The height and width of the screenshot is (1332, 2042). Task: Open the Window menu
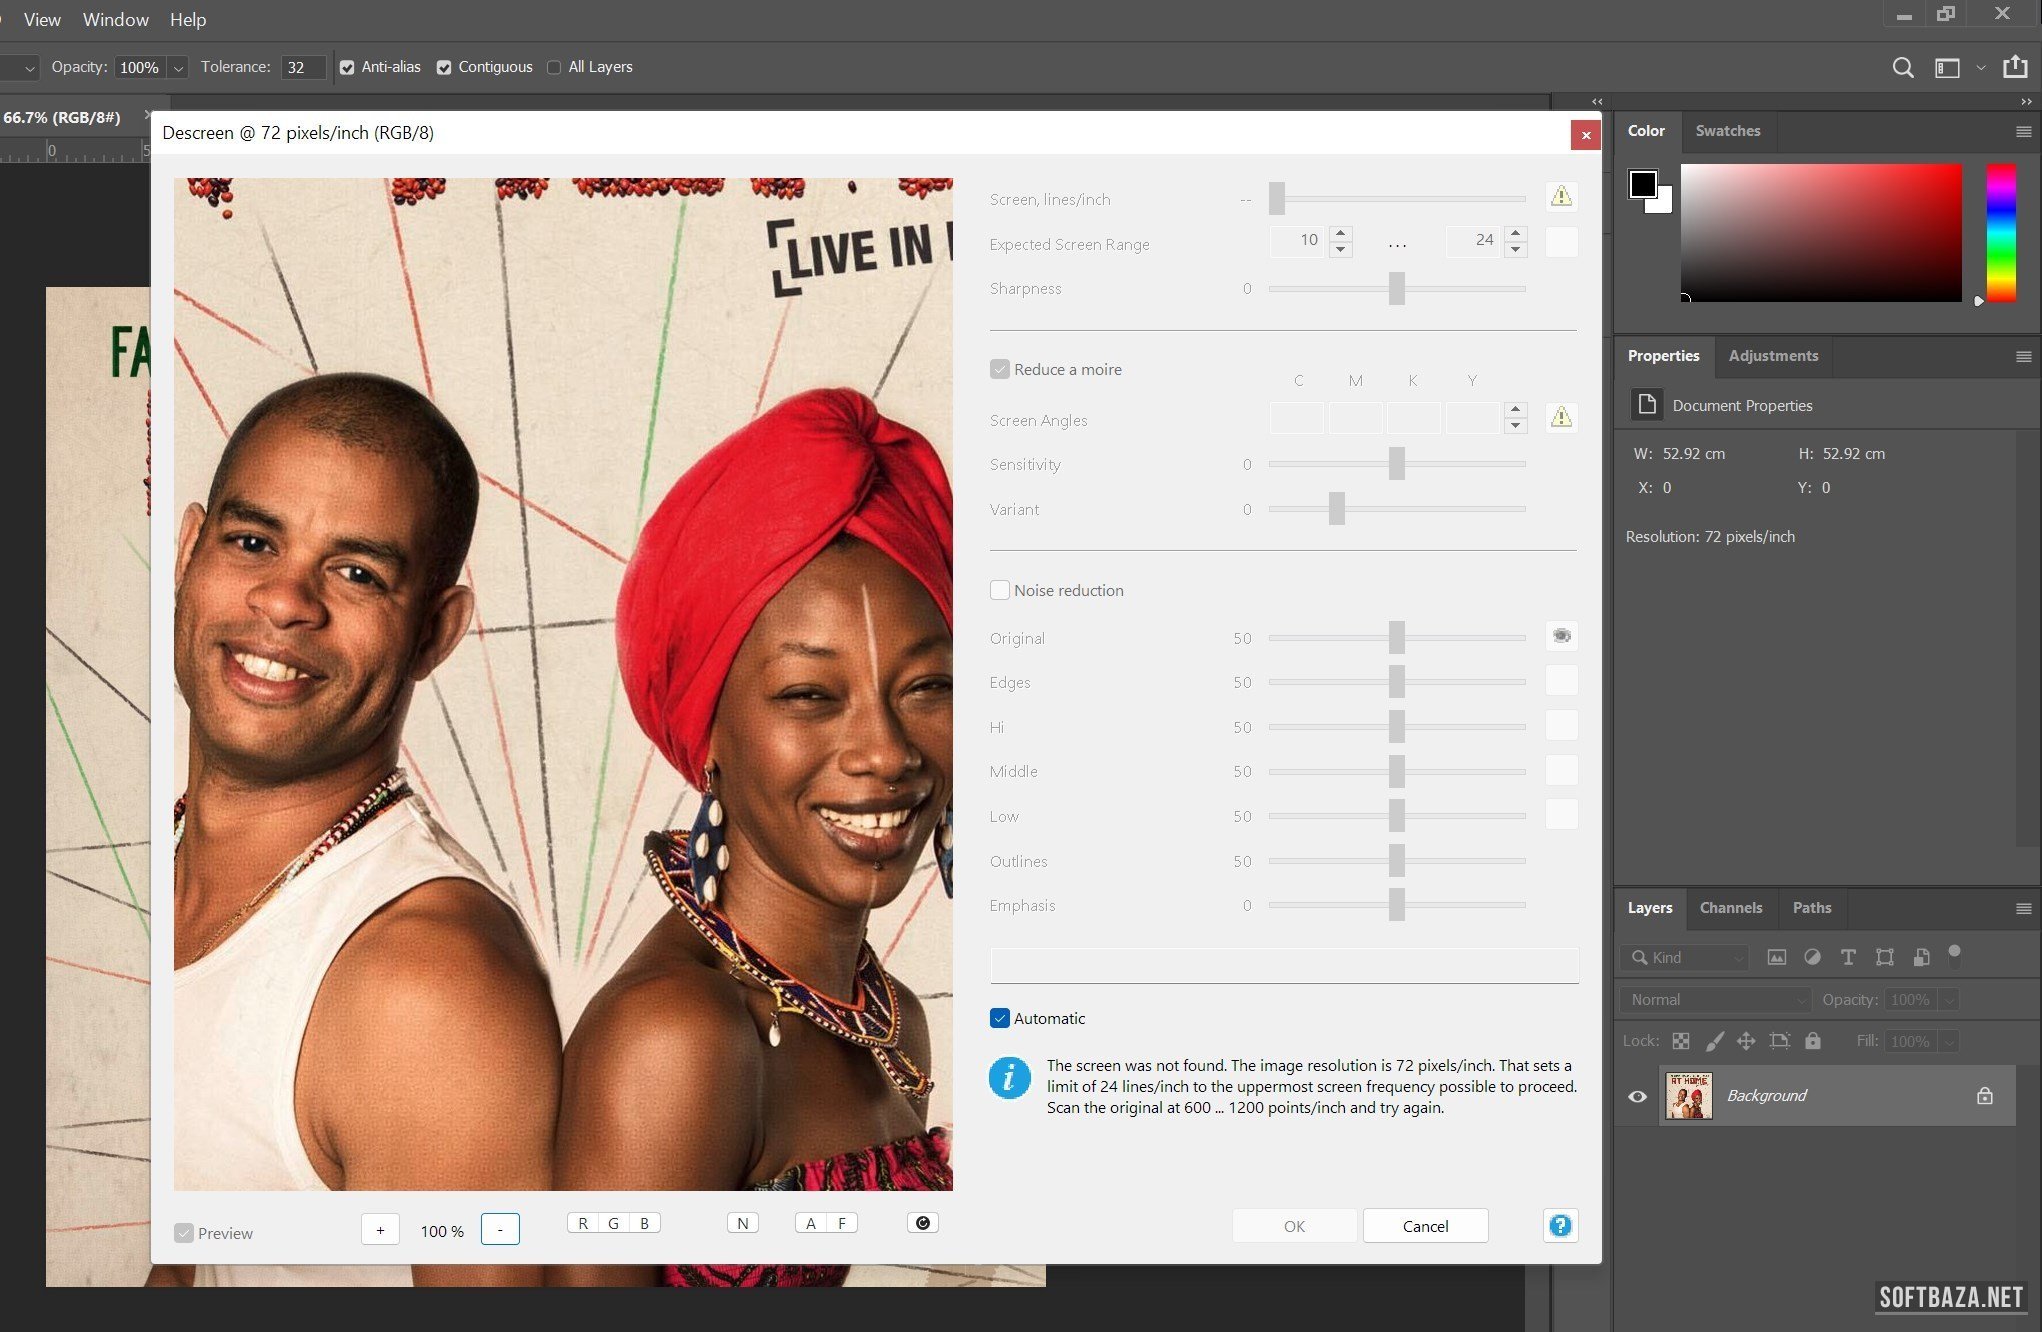(x=115, y=19)
